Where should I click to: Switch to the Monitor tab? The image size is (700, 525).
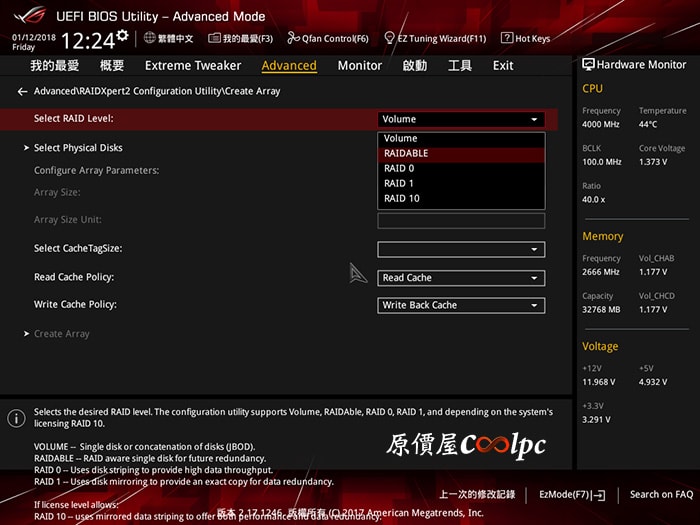[359, 66]
